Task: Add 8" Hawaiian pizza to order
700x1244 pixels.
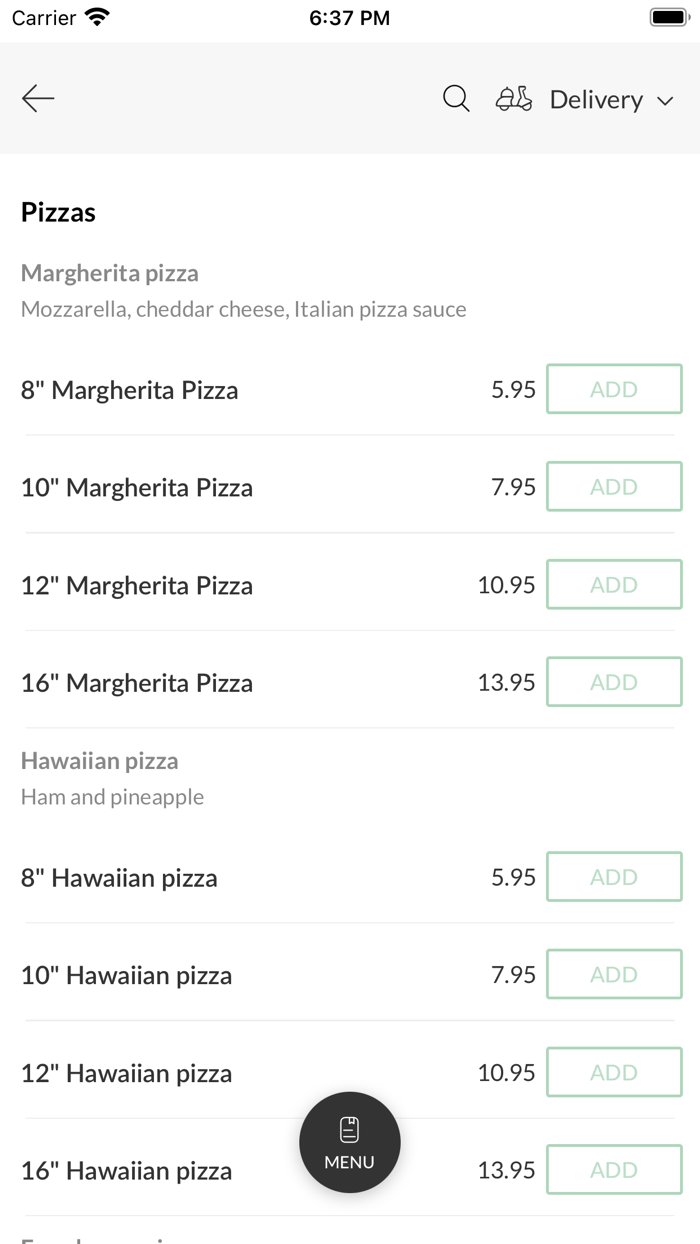Action: click(614, 877)
